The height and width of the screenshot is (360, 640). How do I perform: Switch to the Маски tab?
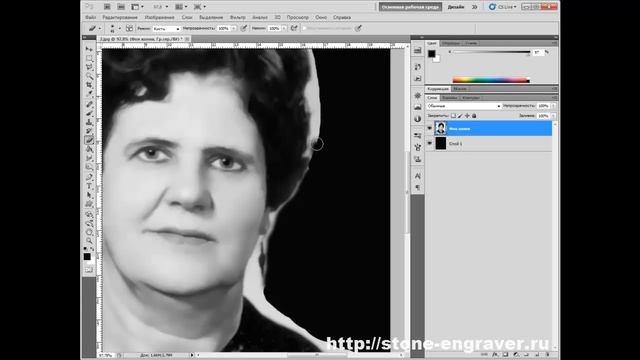(x=460, y=89)
